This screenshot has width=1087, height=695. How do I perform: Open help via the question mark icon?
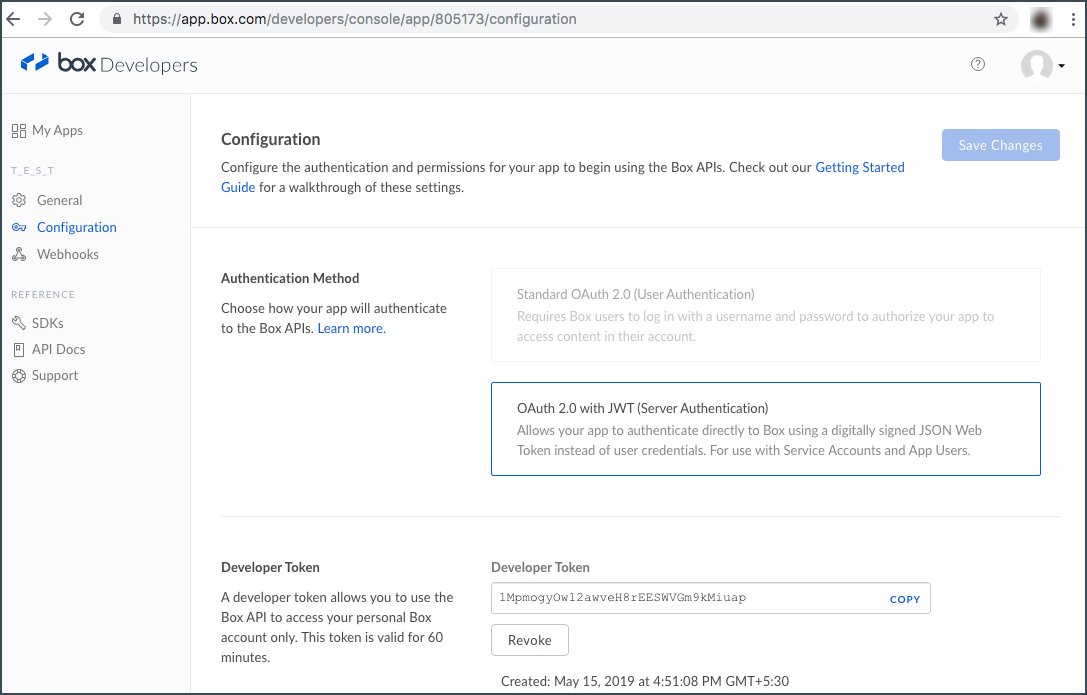click(977, 64)
